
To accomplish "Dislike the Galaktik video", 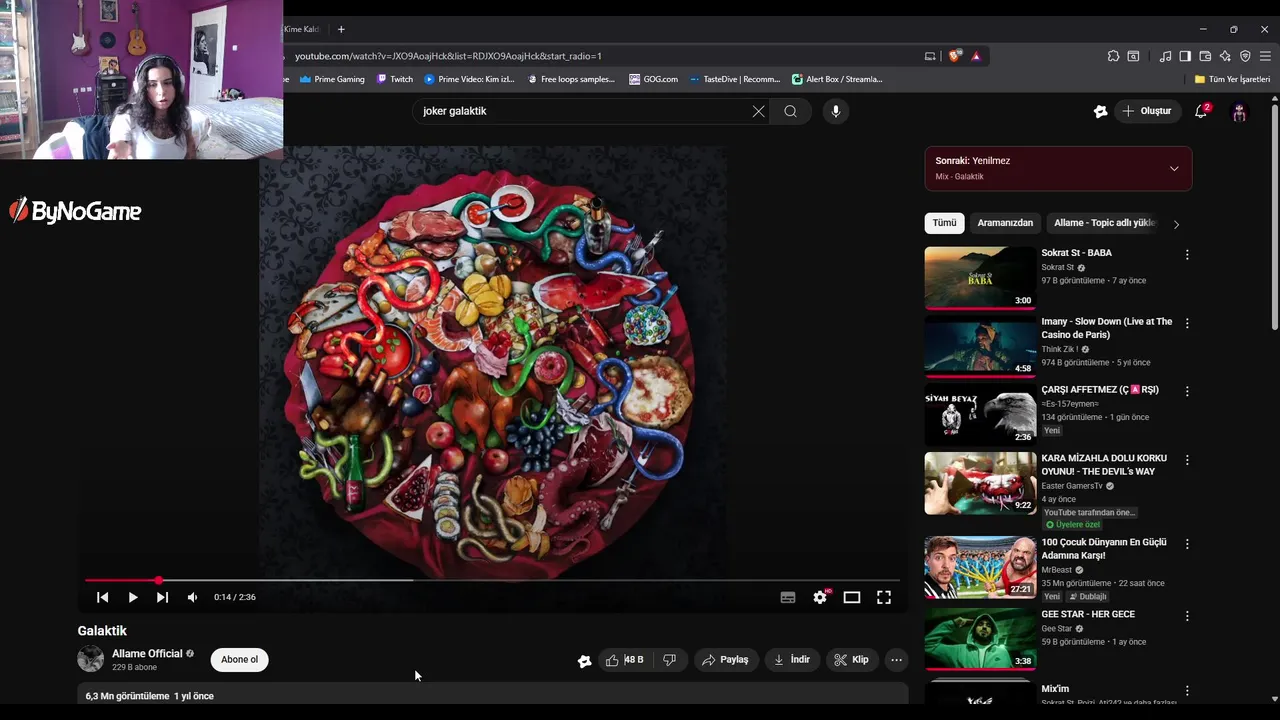I will tap(670, 660).
